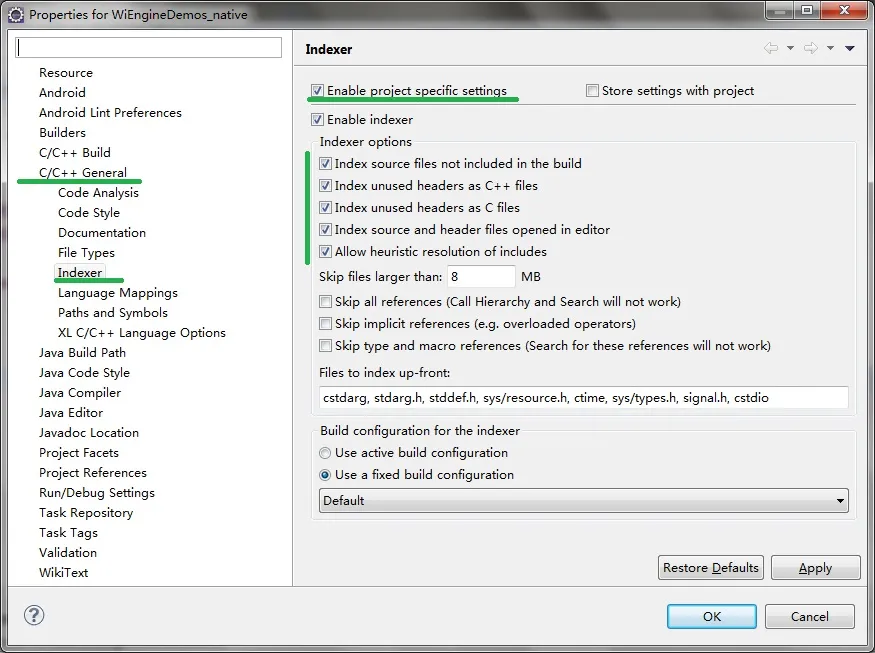Open the back history dropdown arrow
The width and height of the screenshot is (875, 653).
pos(790,48)
